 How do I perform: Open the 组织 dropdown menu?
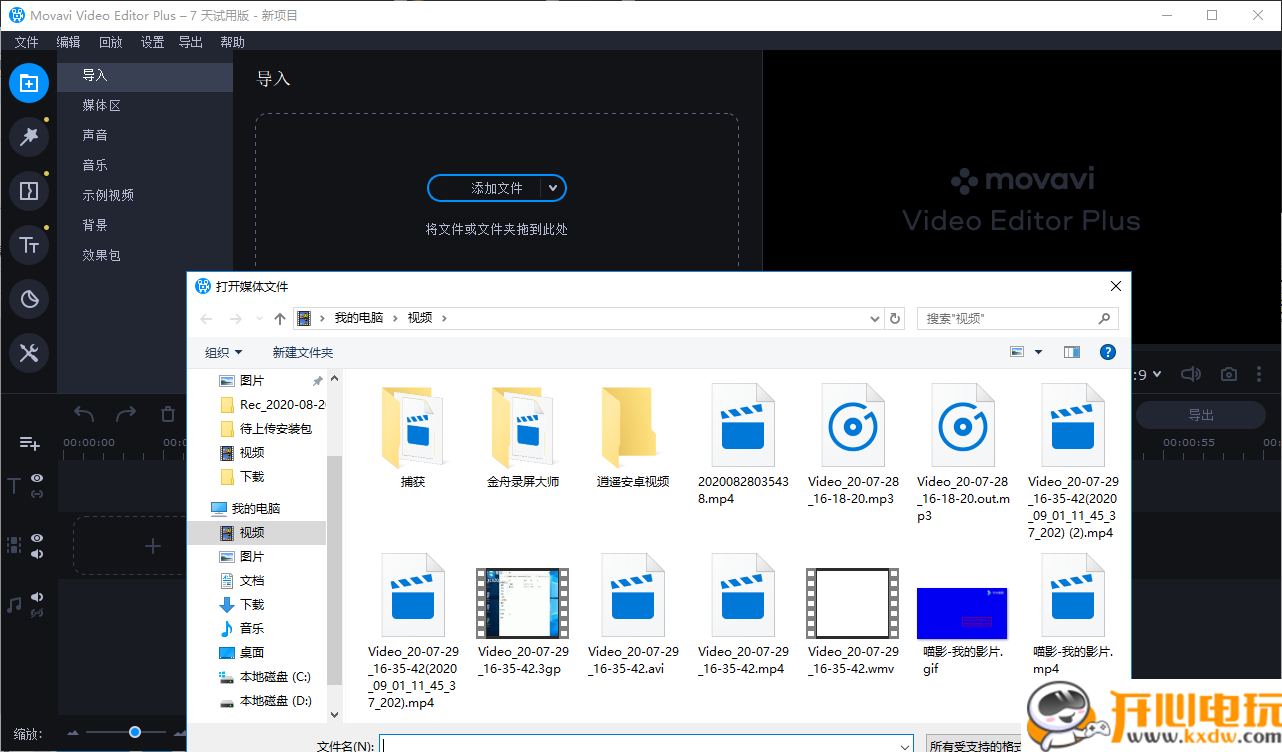(x=223, y=352)
